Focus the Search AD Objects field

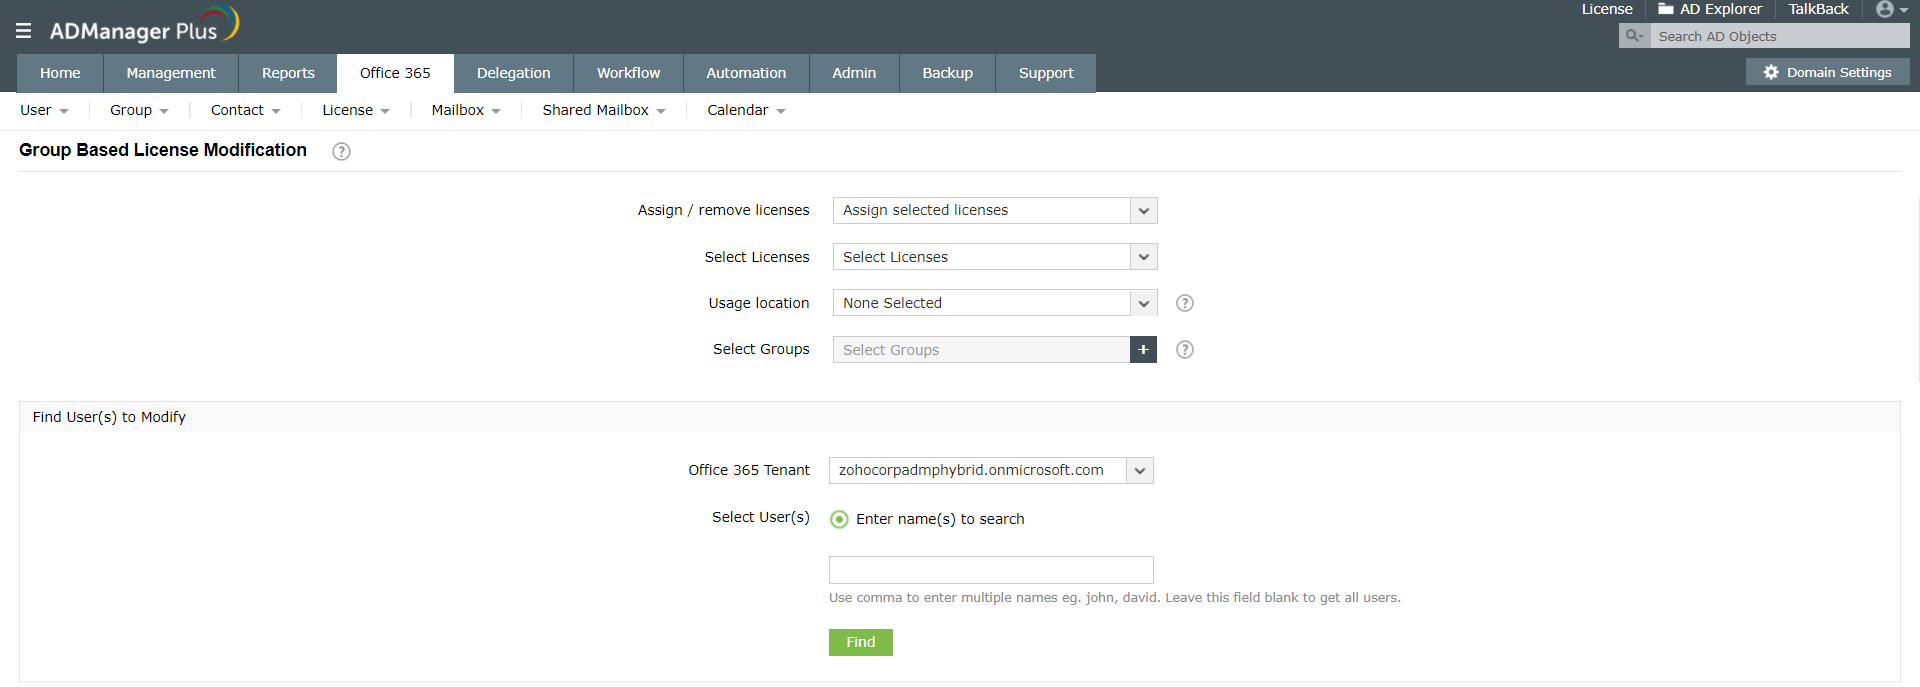coord(1780,36)
